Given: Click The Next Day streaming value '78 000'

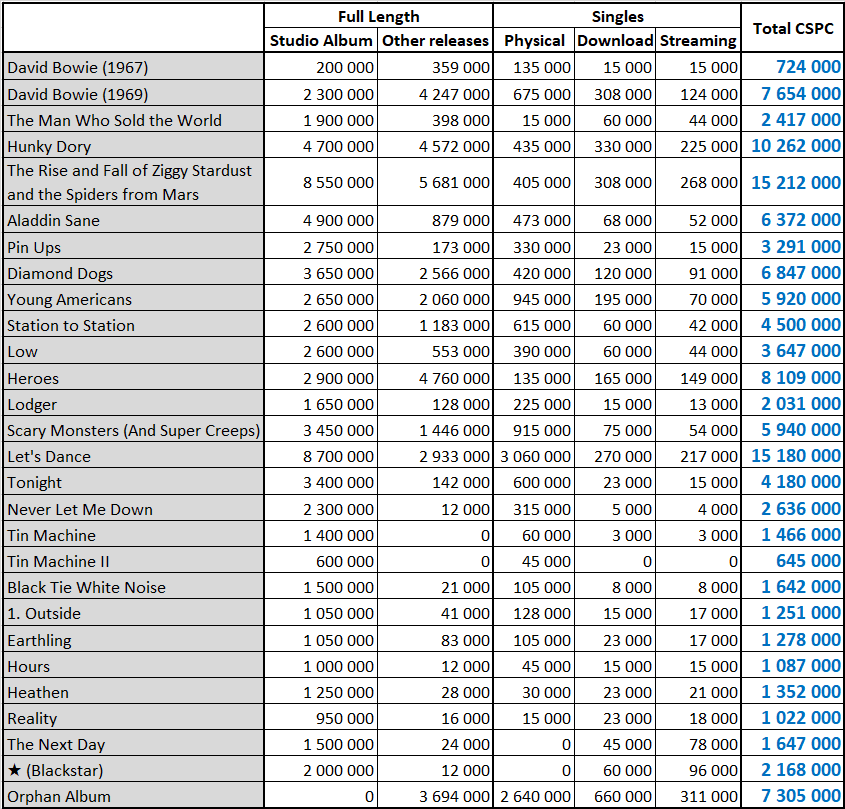Looking at the screenshot, I should point(713,745).
